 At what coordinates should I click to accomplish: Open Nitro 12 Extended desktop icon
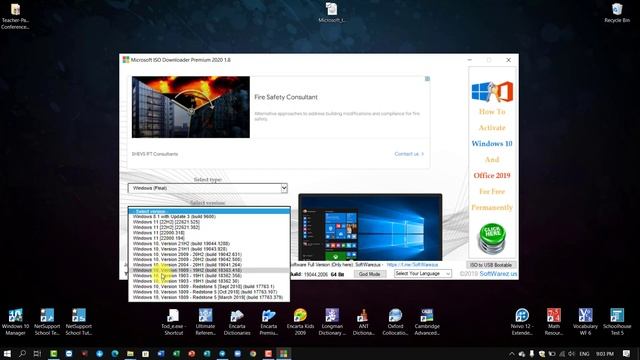click(522, 322)
